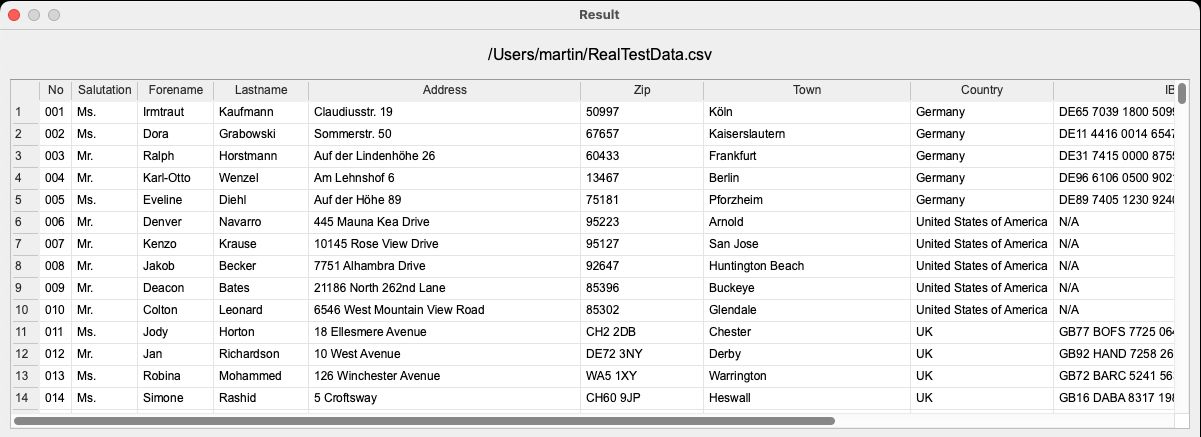Click 21186 North 262nd Lane cell
Image resolution: width=1201 pixels, height=437 pixels.
point(445,288)
